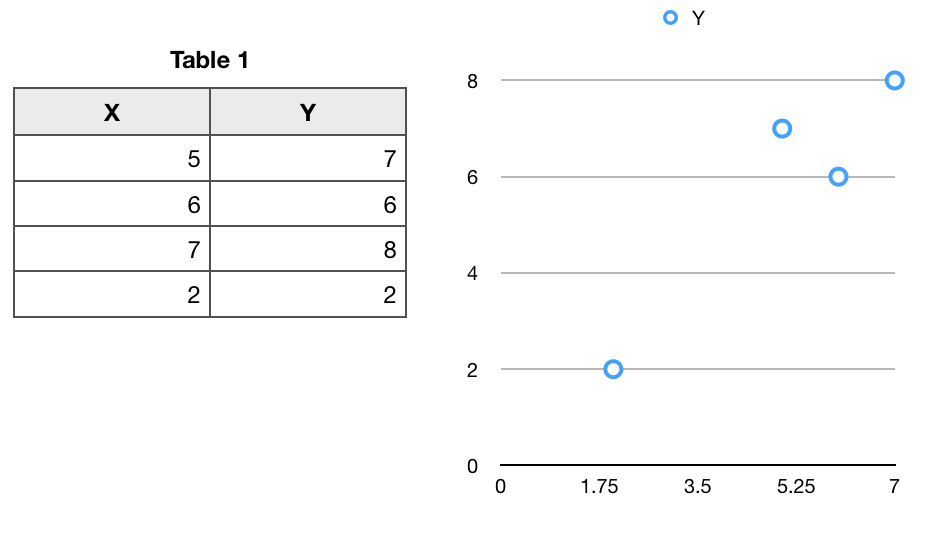Click the X cell containing 7

point(112,249)
